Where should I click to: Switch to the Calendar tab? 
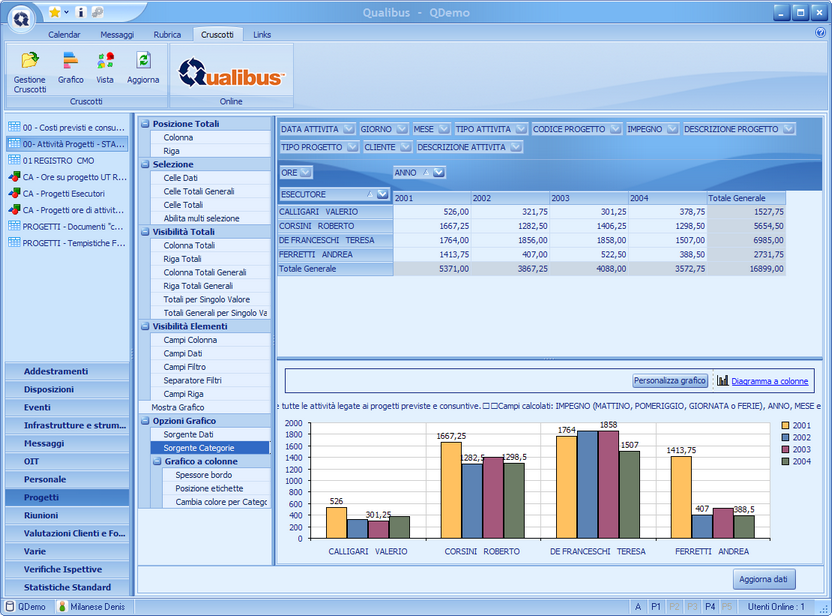click(64, 34)
